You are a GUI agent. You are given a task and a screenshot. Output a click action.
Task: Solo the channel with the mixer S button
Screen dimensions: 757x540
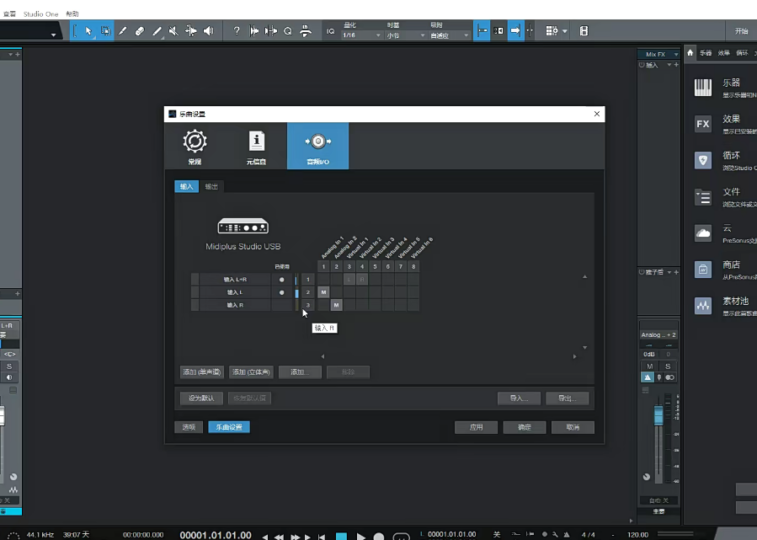pos(667,367)
